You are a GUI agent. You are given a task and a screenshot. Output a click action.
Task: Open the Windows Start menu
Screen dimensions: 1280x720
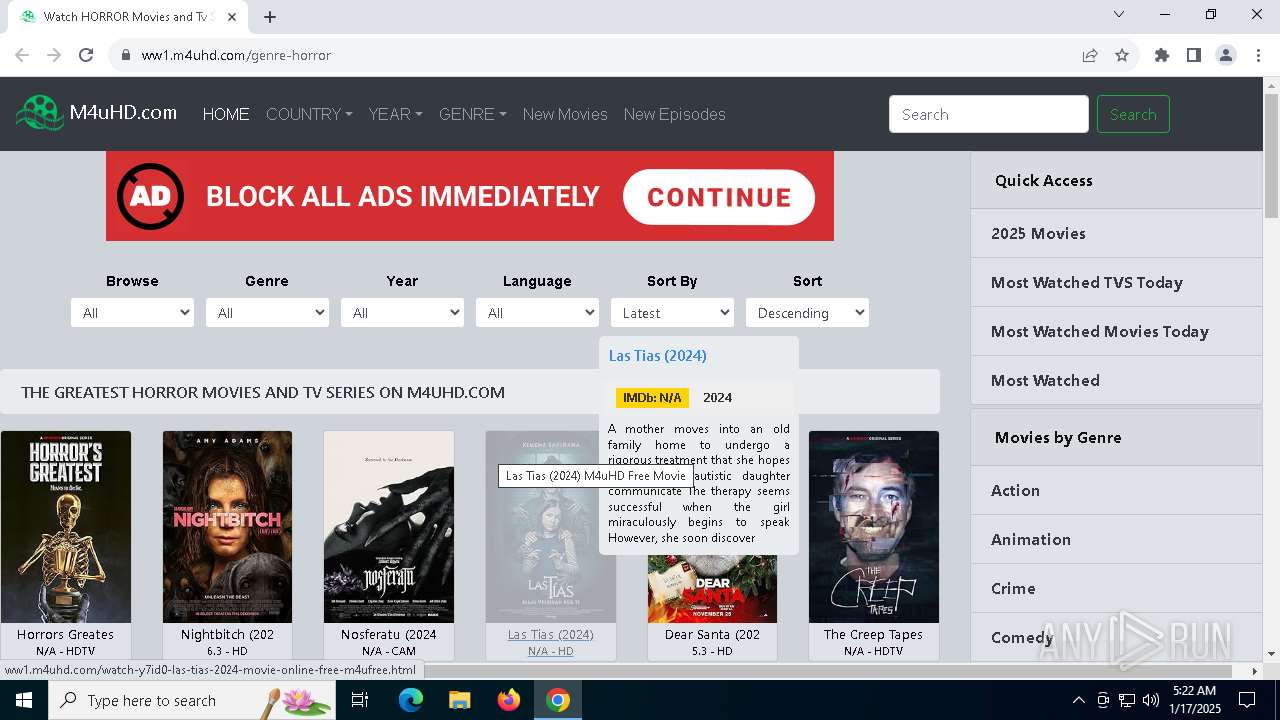(x=24, y=700)
